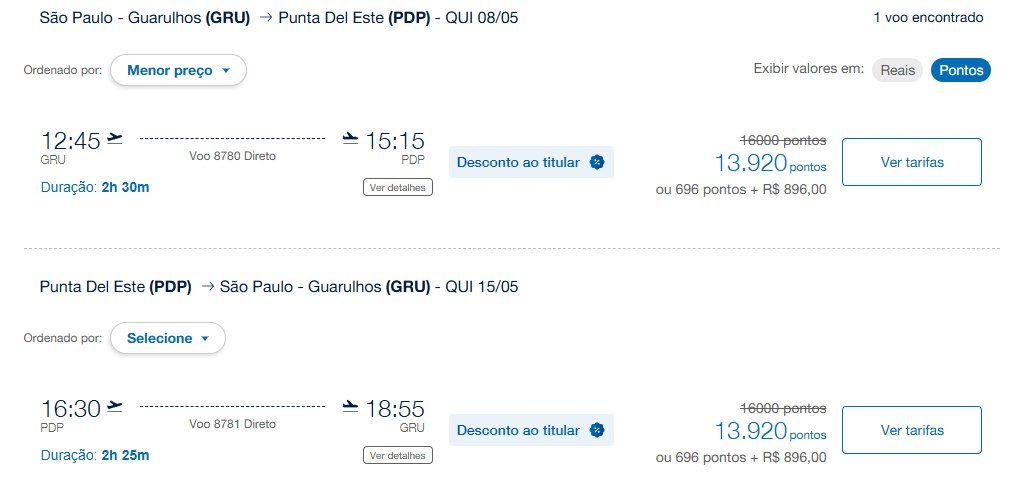Click discount badge icon on flight 8781
This screenshot has height=498, width=1021.
pyautogui.click(x=597, y=430)
